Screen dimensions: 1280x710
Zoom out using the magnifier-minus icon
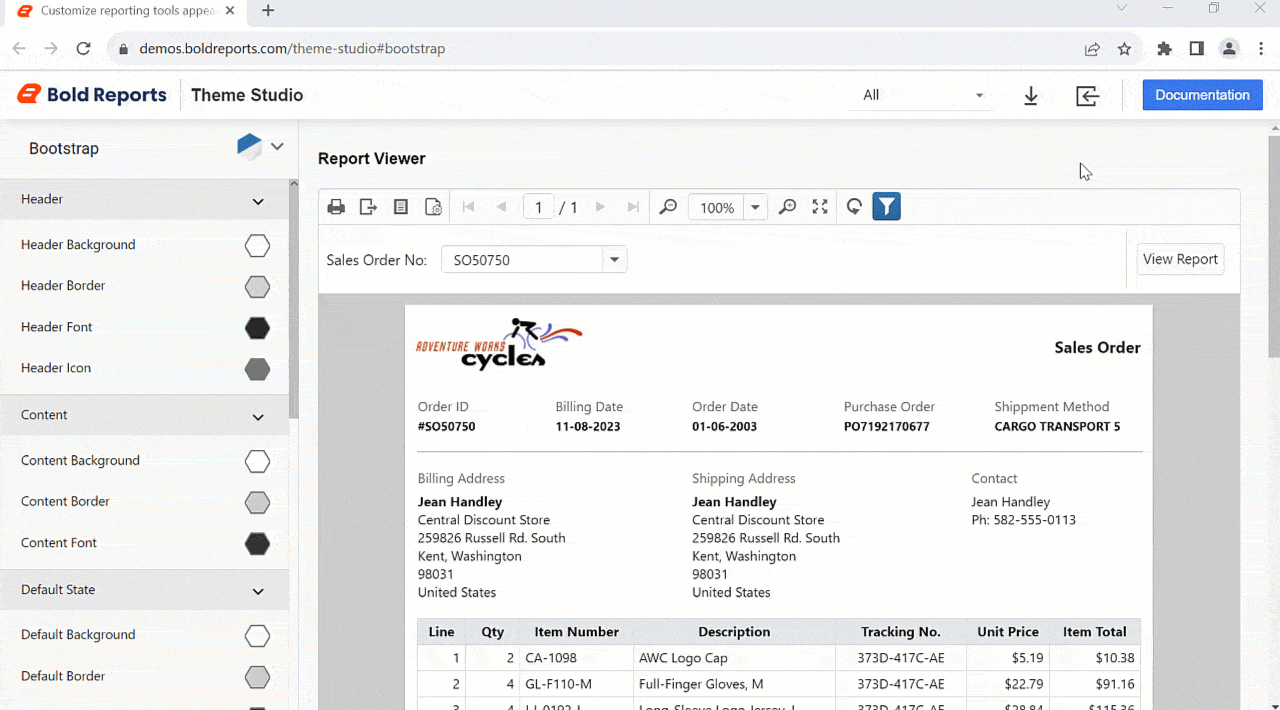(668, 206)
